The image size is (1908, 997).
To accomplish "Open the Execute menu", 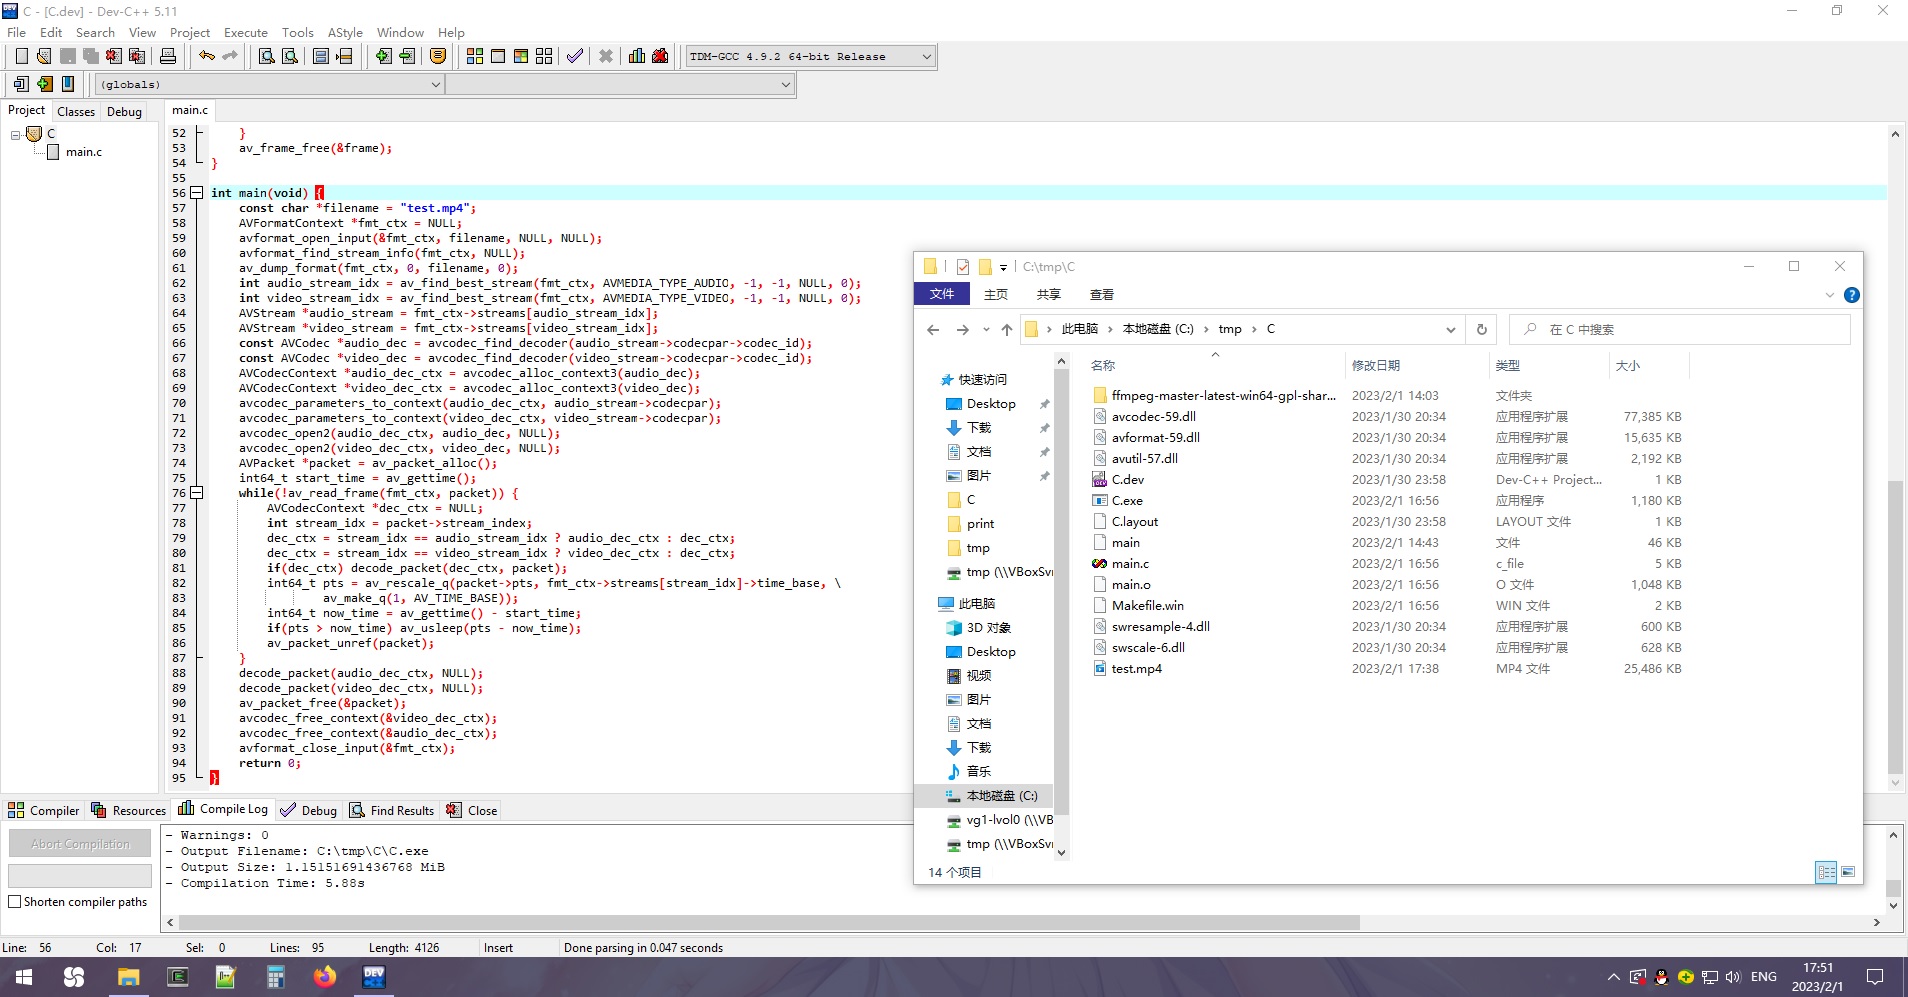I will pos(246,32).
